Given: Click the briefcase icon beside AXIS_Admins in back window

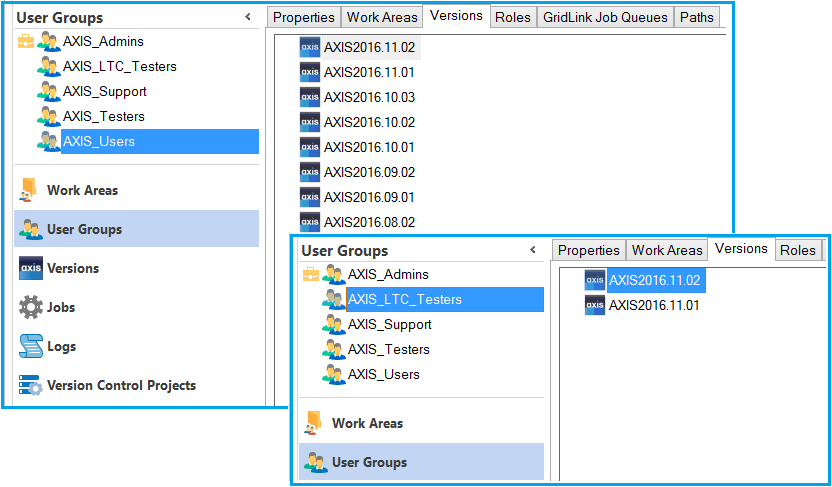Looking at the screenshot, I should click(26, 42).
